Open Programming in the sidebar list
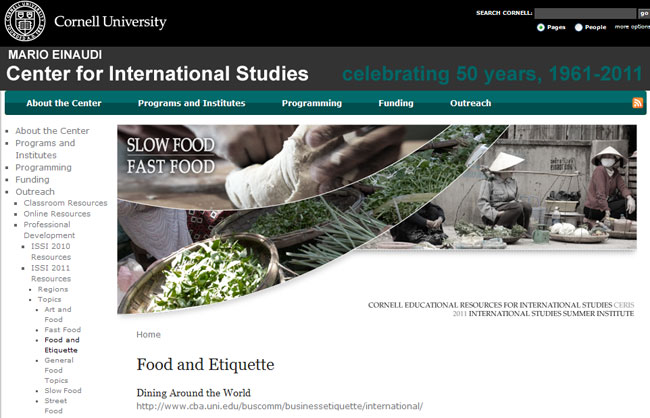The height and width of the screenshot is (418, 650). point(44,168)
